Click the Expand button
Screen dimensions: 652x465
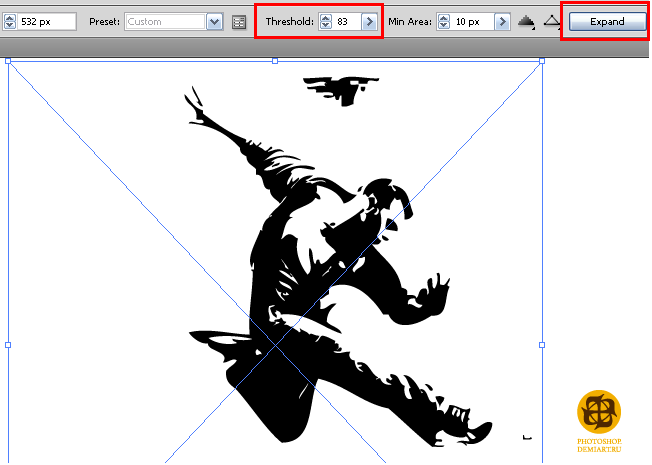tap(607, 22)
